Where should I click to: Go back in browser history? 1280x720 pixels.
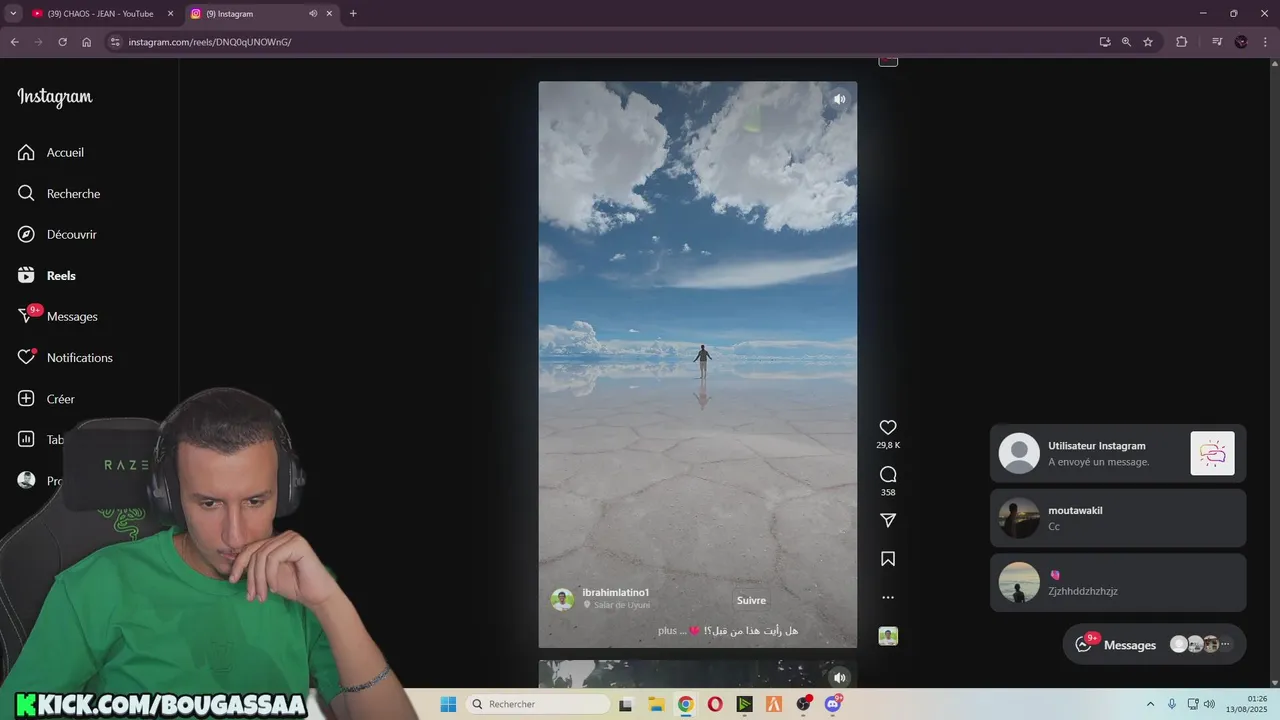pos(14,42)
